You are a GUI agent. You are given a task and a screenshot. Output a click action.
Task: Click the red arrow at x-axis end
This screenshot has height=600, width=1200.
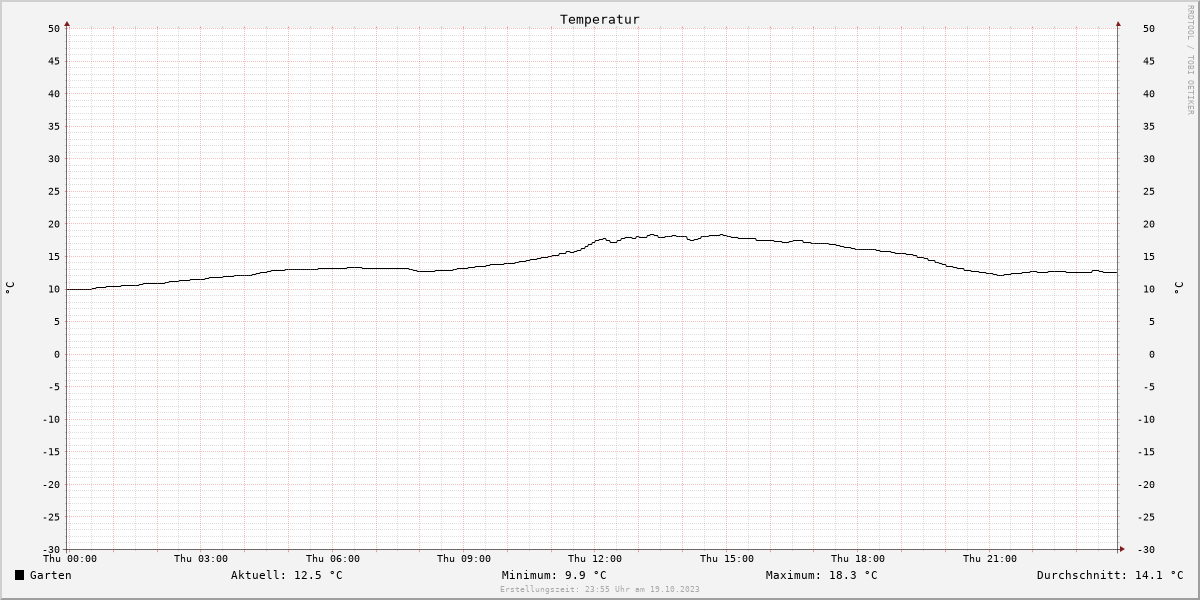(x=1122, y=549)
